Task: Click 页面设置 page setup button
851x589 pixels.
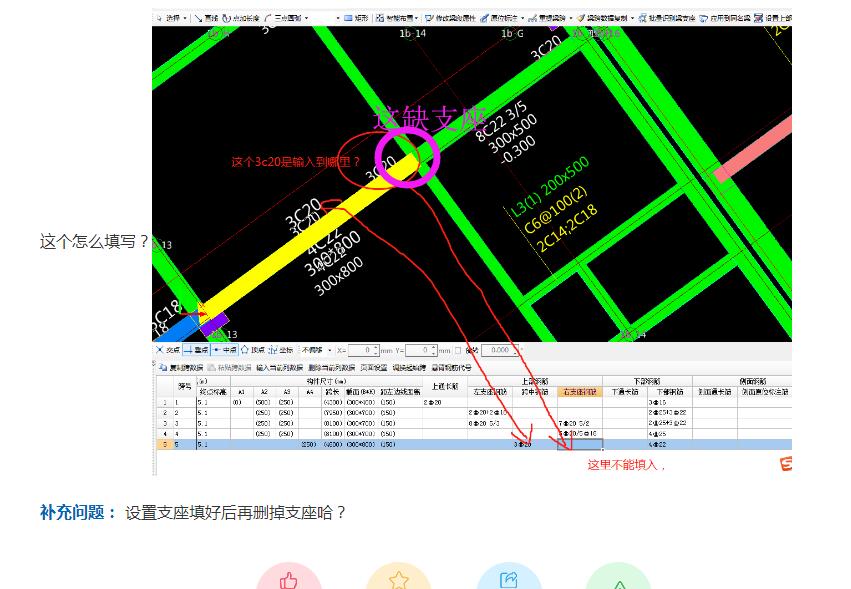Action: [x=373, y=368]
